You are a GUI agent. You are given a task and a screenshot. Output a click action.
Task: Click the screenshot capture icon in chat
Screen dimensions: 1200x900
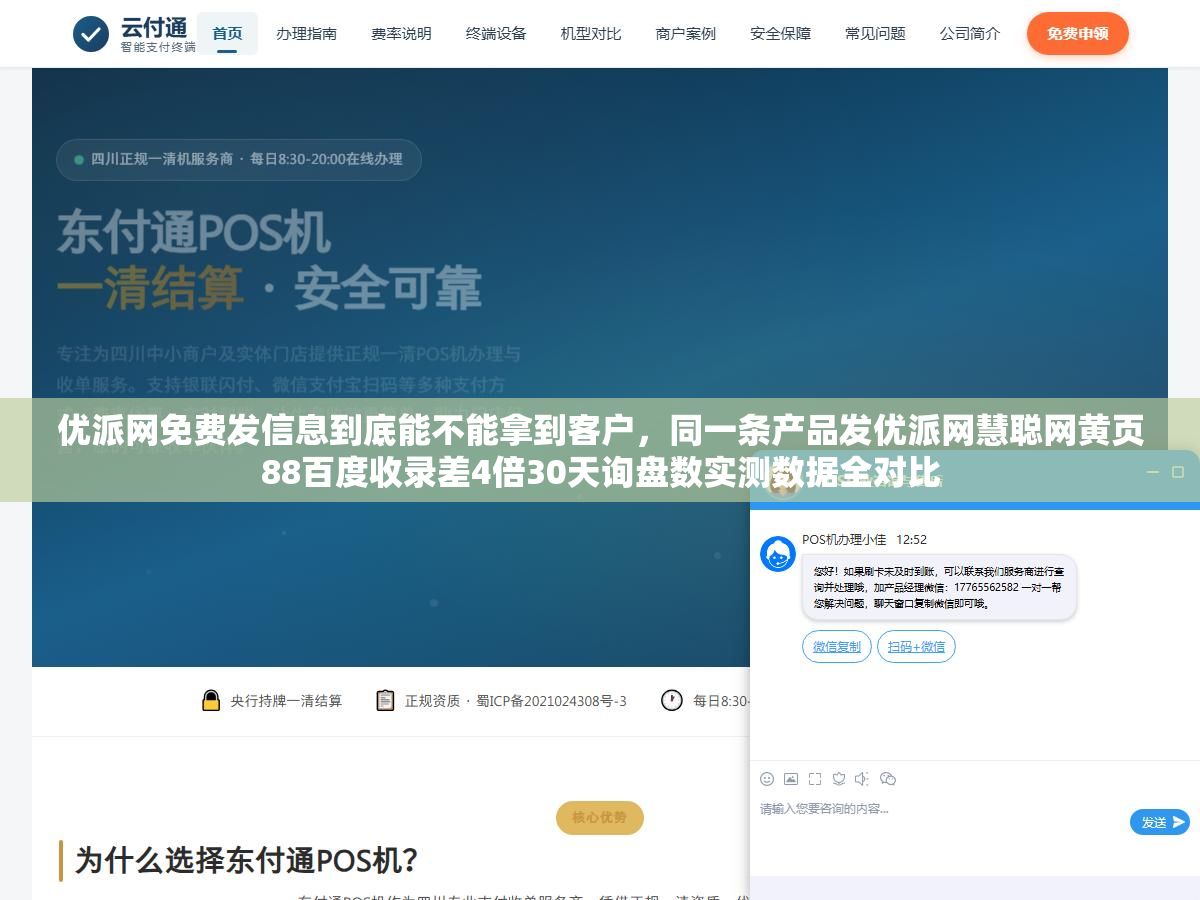815,779
